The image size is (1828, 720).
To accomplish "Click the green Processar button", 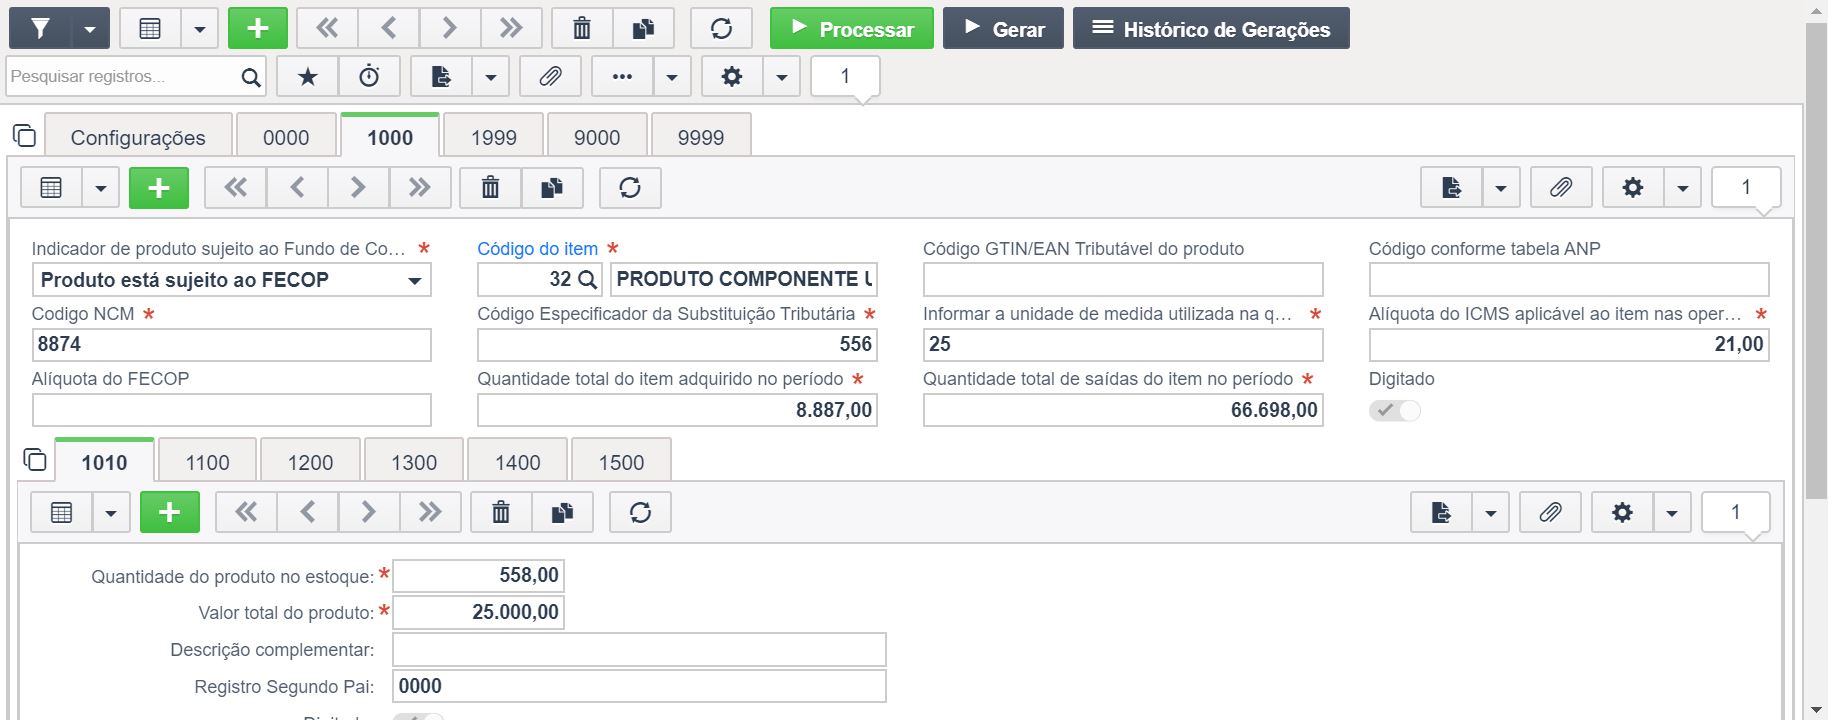I will (x=852, y=28).
